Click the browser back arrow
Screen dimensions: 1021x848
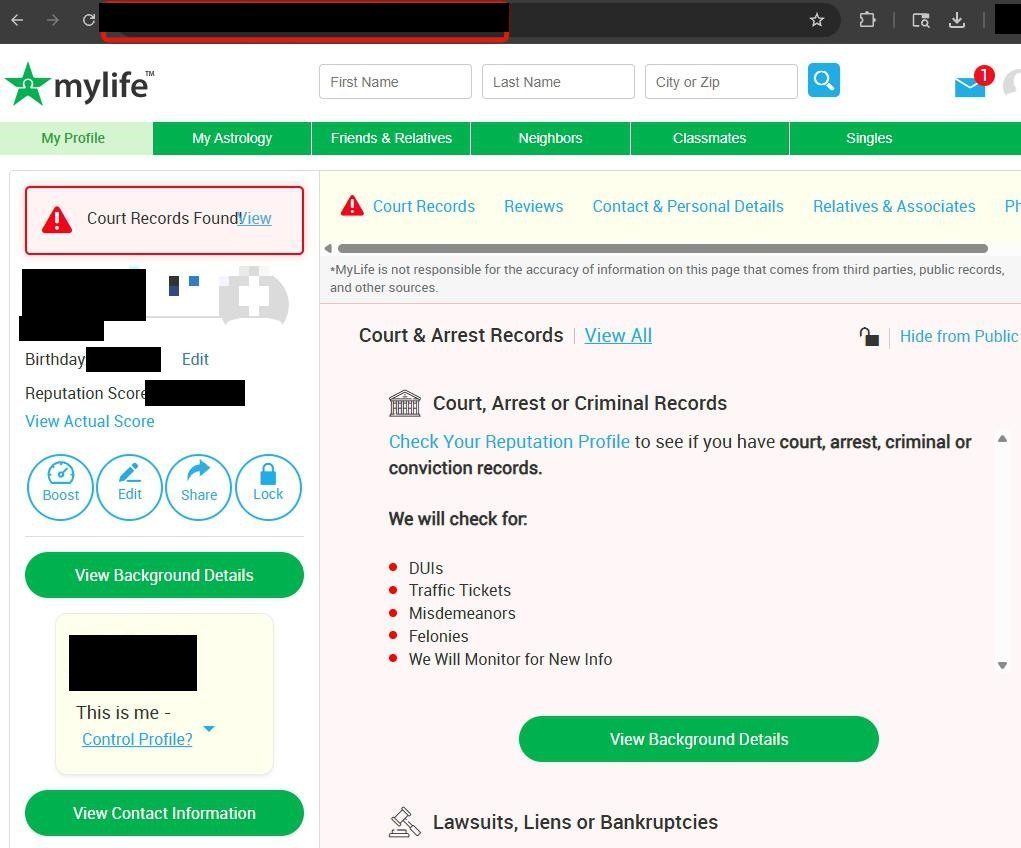pyautogui.click(x=18, y=20)
